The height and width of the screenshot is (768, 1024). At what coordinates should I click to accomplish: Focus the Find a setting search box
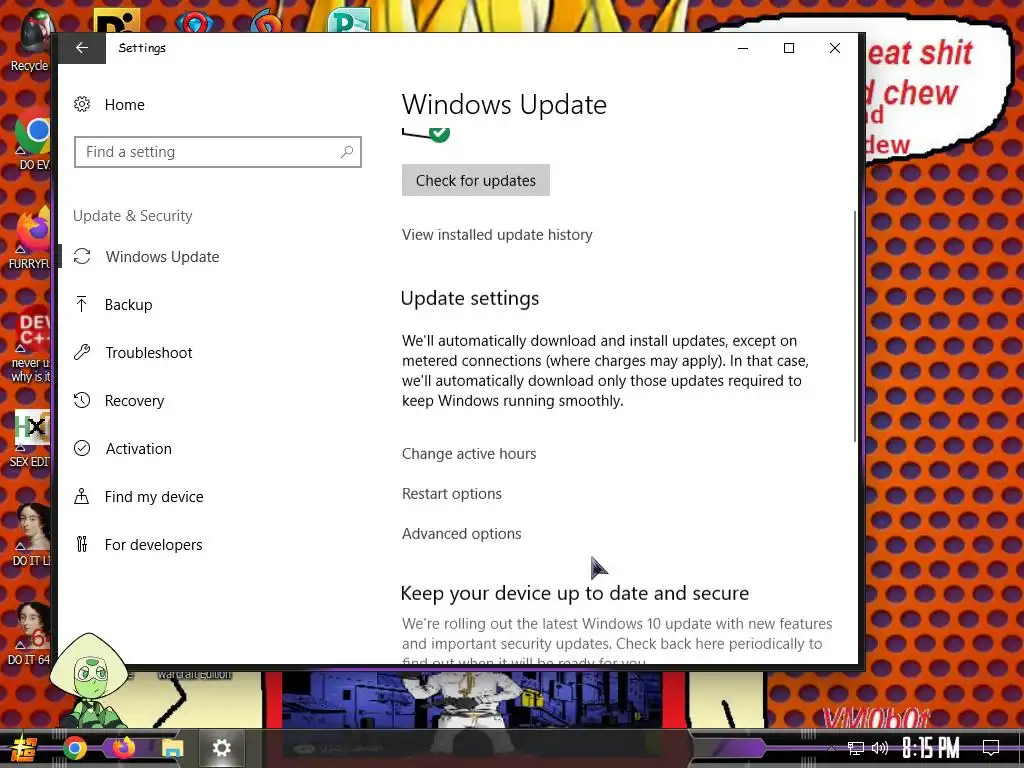tap(217, 152)
